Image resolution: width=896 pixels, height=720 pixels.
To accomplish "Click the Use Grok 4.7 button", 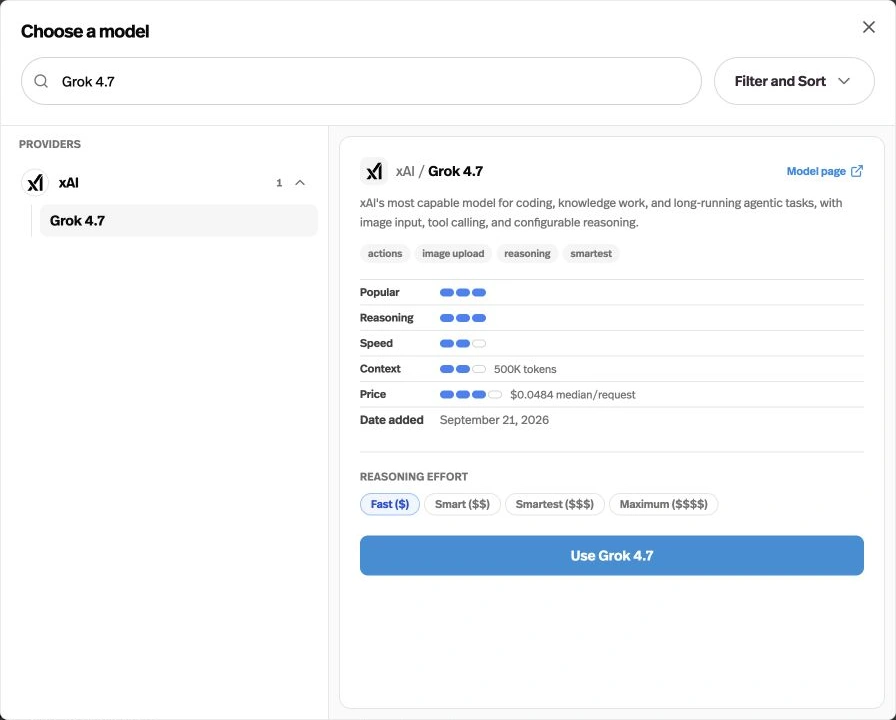I will tap(611, 555).
